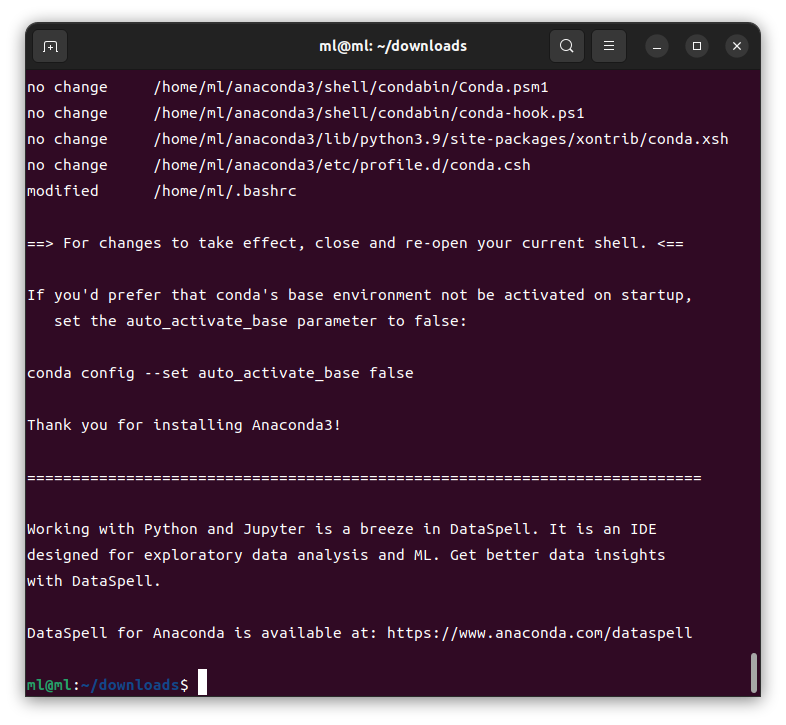Click the 'Working with Python and Jupyter' line
The image size is (786, 725).
click(x=342, y=529)
